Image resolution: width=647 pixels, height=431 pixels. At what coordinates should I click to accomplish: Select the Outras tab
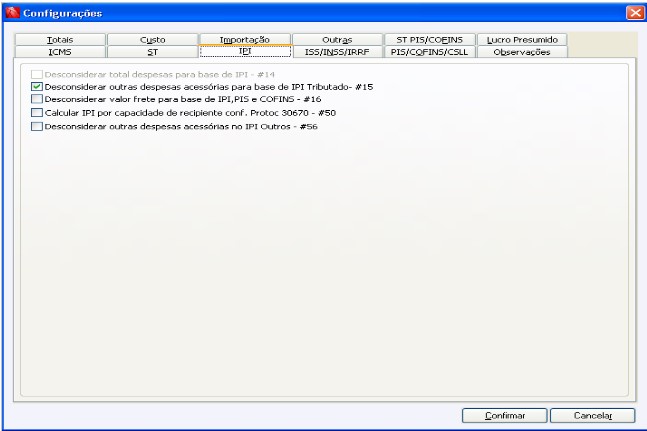pos(338,40)
